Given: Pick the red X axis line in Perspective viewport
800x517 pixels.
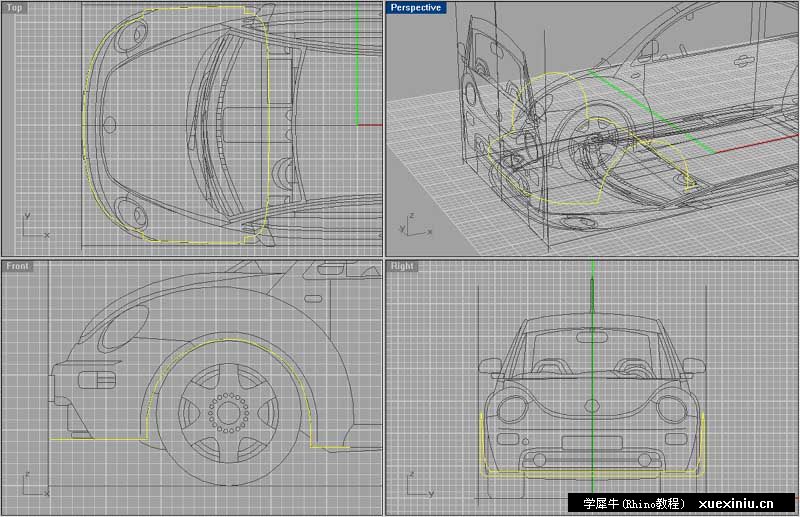Looking at the screenshot, I should pos(755,143).
